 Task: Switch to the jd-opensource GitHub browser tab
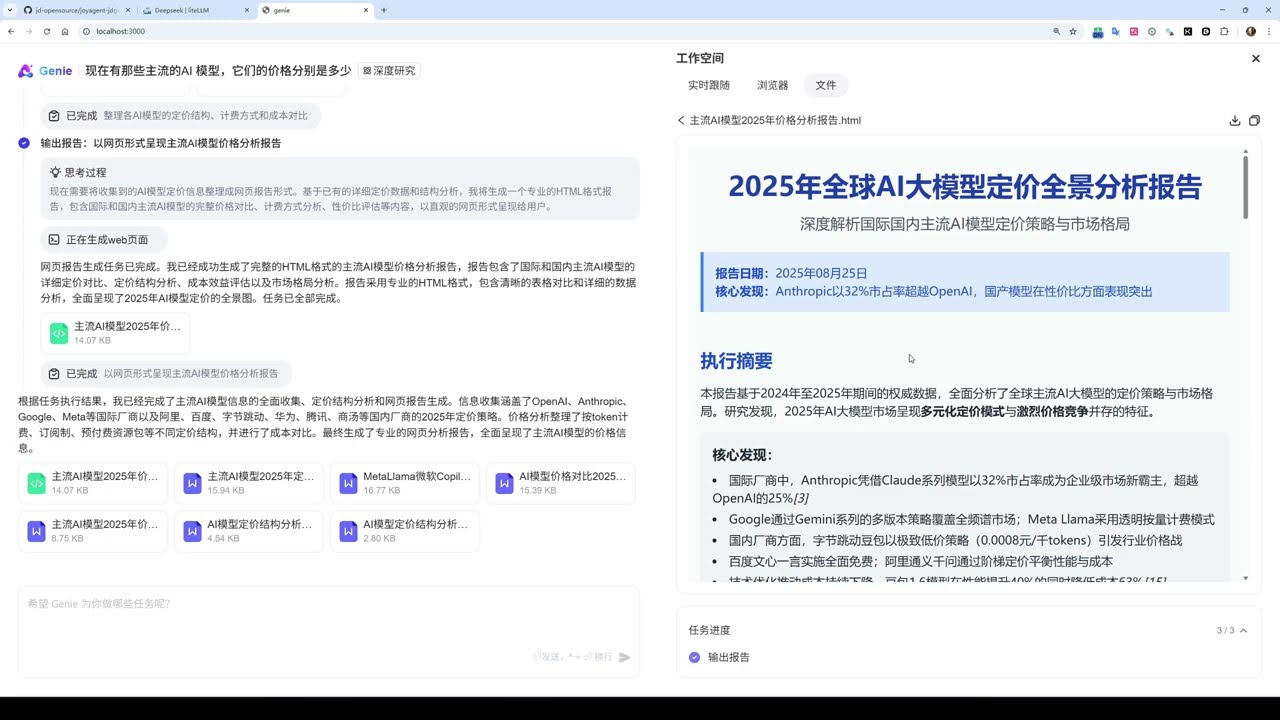click(x=76, y=10)
